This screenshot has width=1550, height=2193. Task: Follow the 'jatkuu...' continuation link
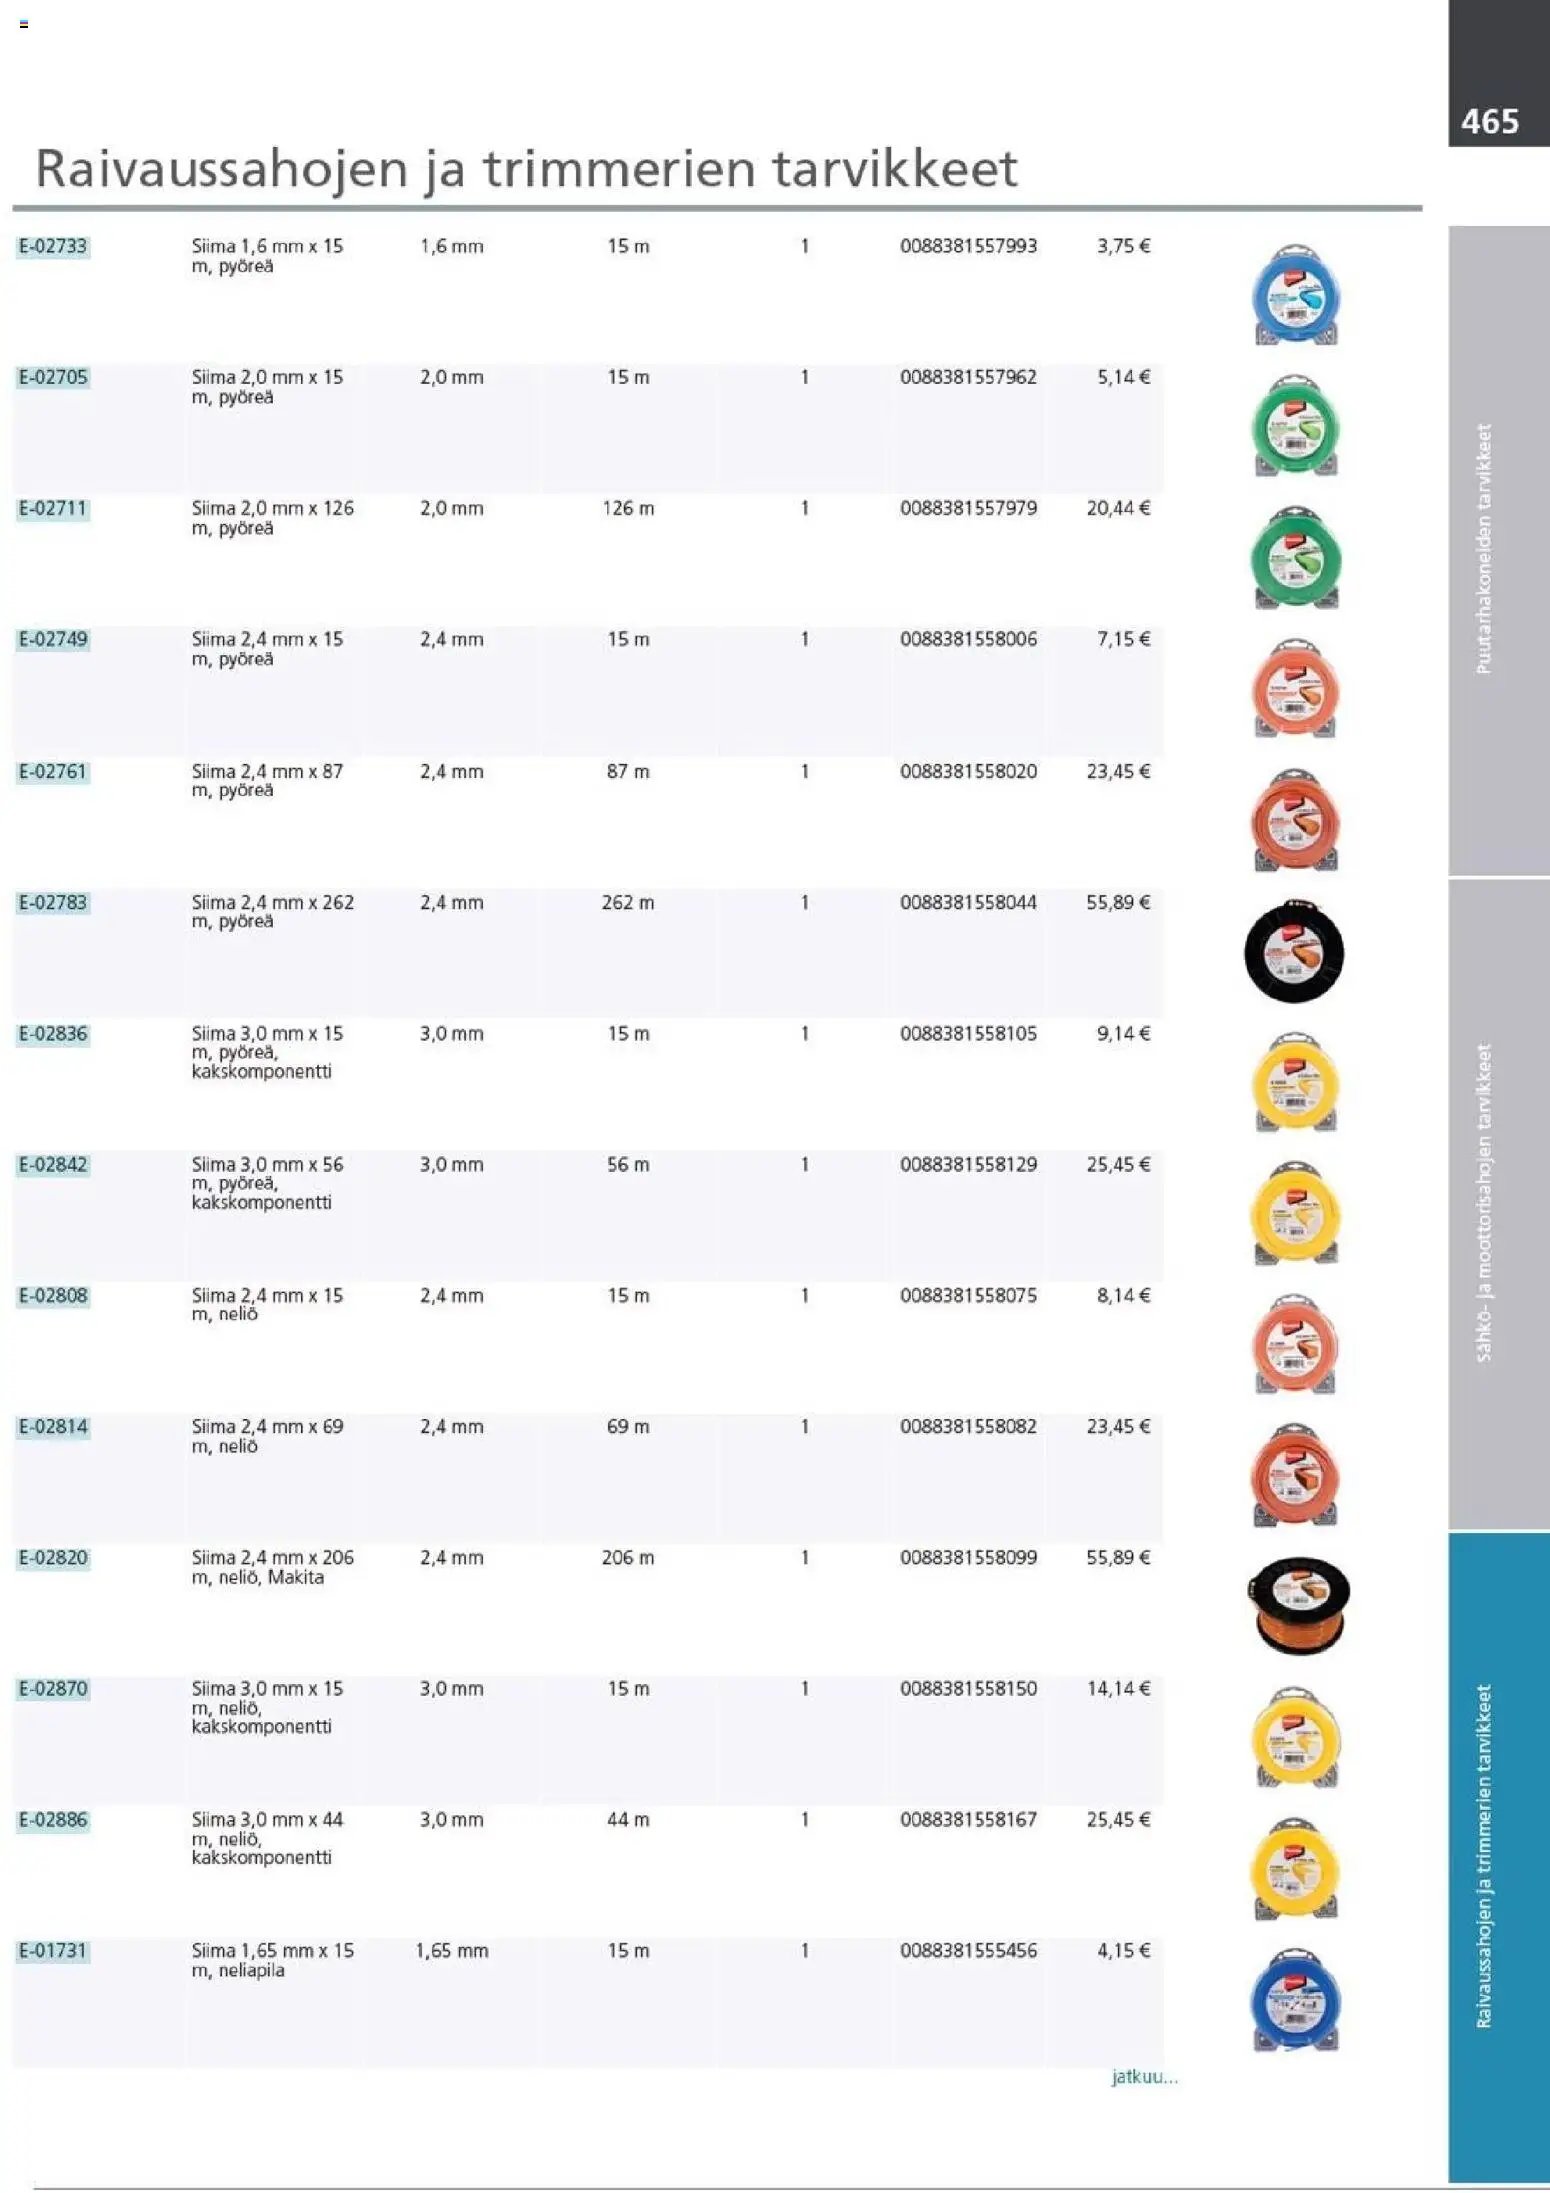[1144, 2077]
